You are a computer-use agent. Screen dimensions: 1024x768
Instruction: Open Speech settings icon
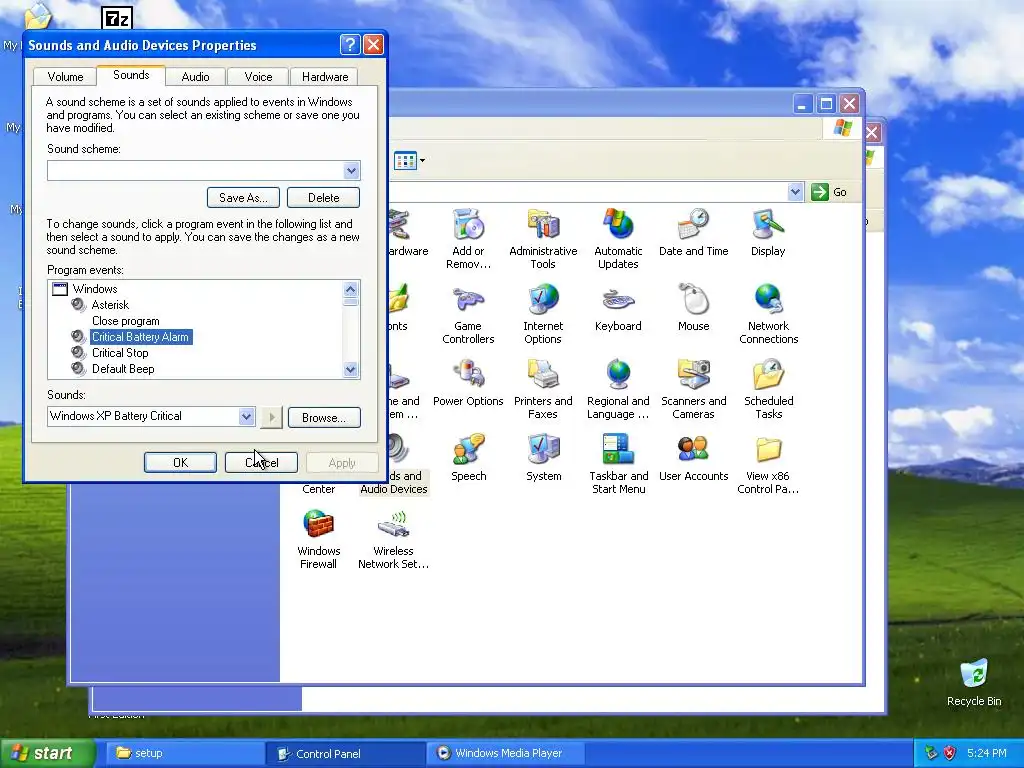468,458
